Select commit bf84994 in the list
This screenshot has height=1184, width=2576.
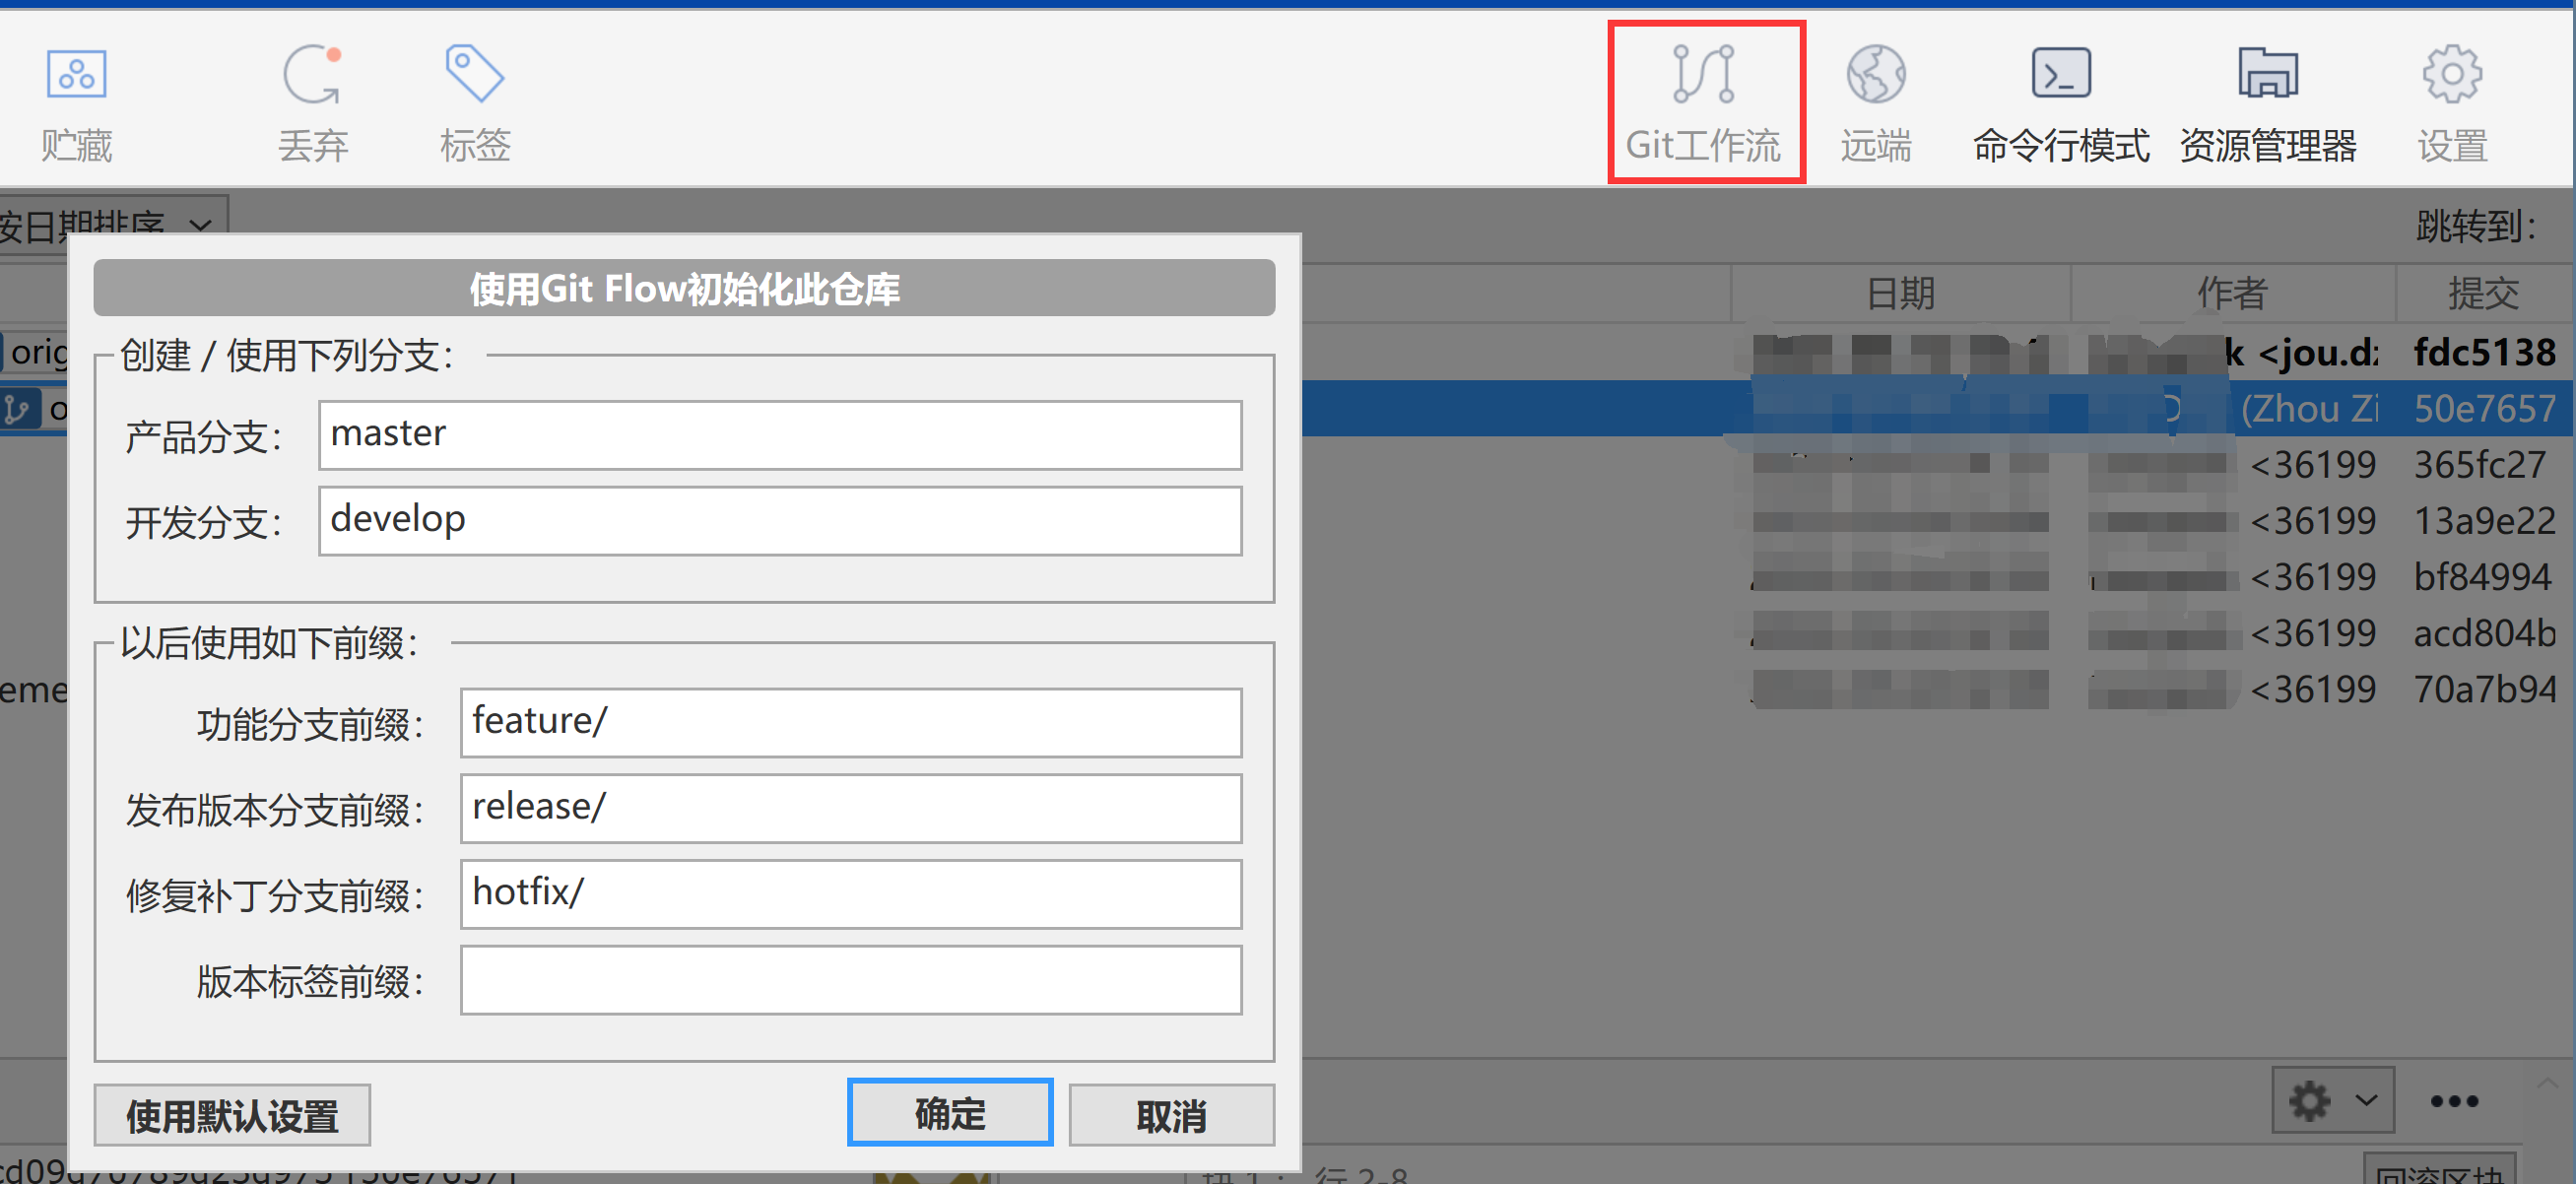[x=2482, y=576]
